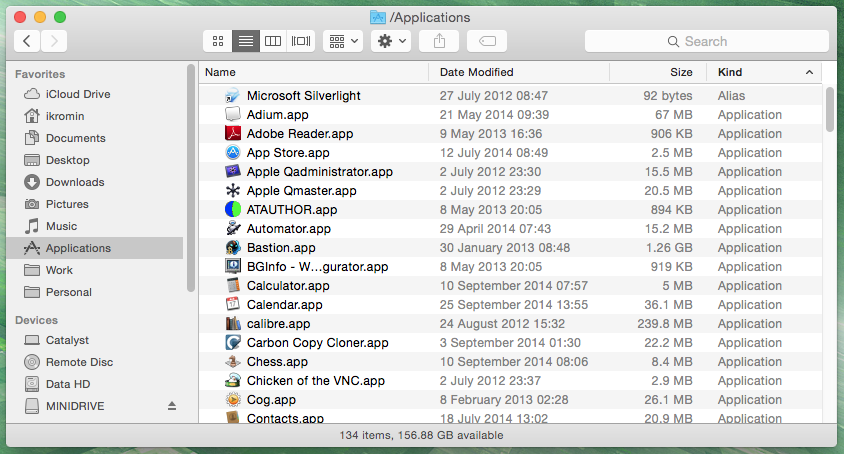Click the Share toolbar icon
Image resolution: width=844 pixels, height=454 pixels.
coord(439,41)
